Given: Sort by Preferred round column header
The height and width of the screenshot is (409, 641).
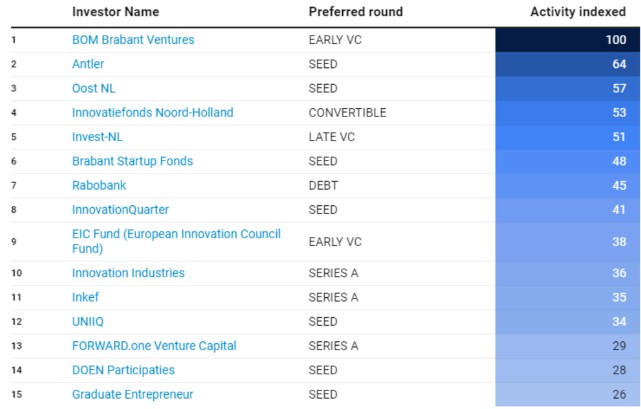Looking at the screenshot, I should tap(356, 12).
